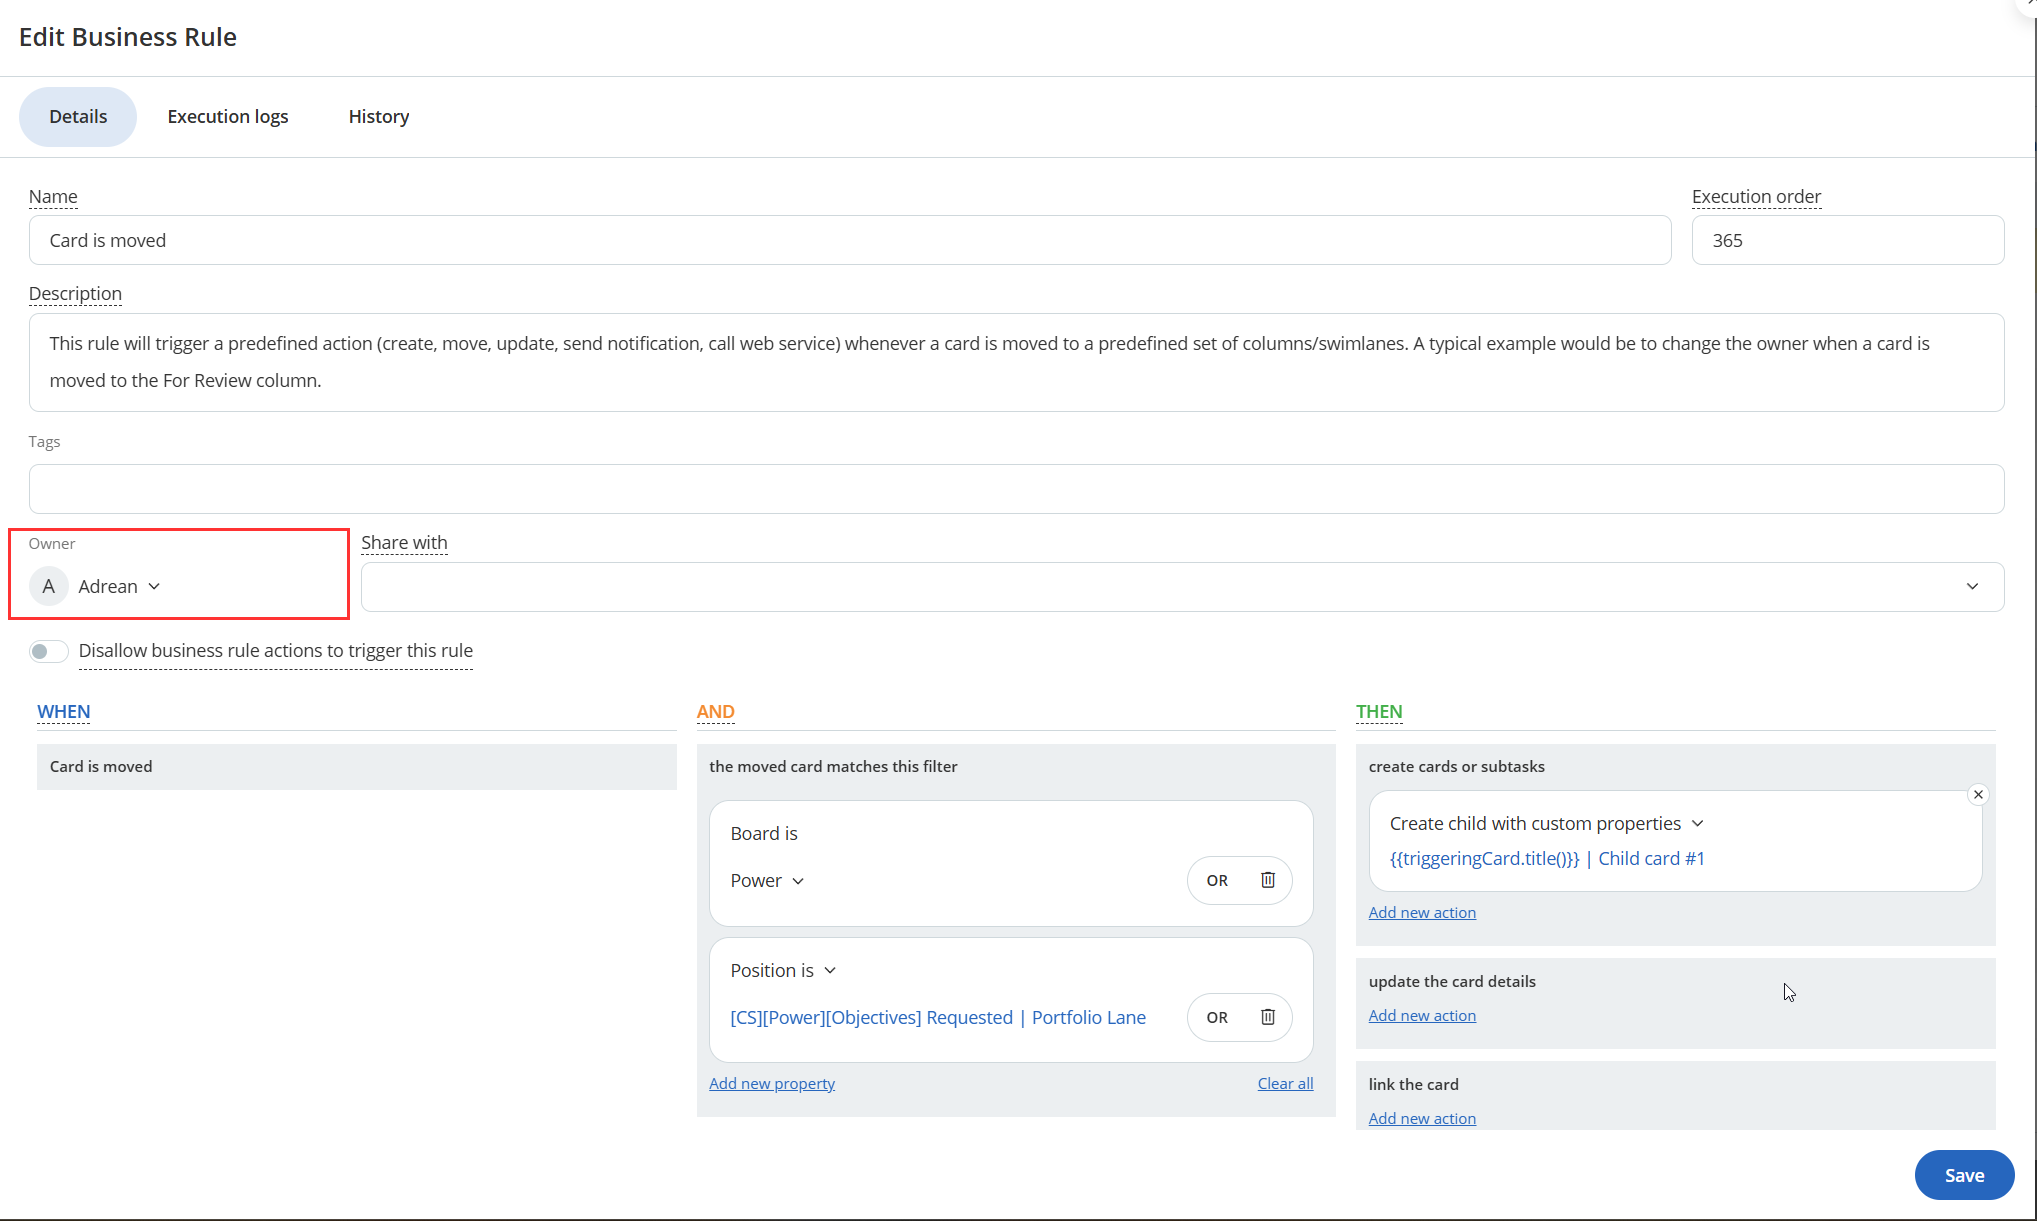Click the owner avatar icon 'A'
2037x1221 pixels.
[48, 586]
